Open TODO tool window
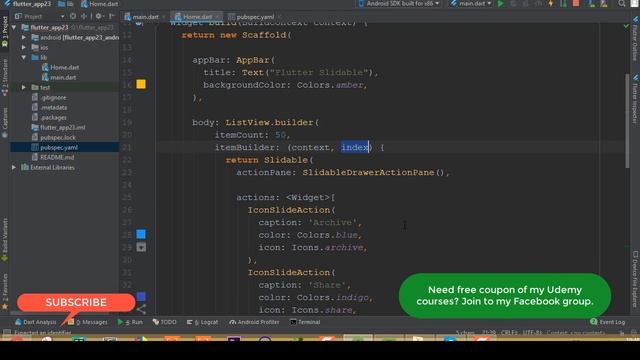This screenshot has height=360, width=640. tap(164, 322)
